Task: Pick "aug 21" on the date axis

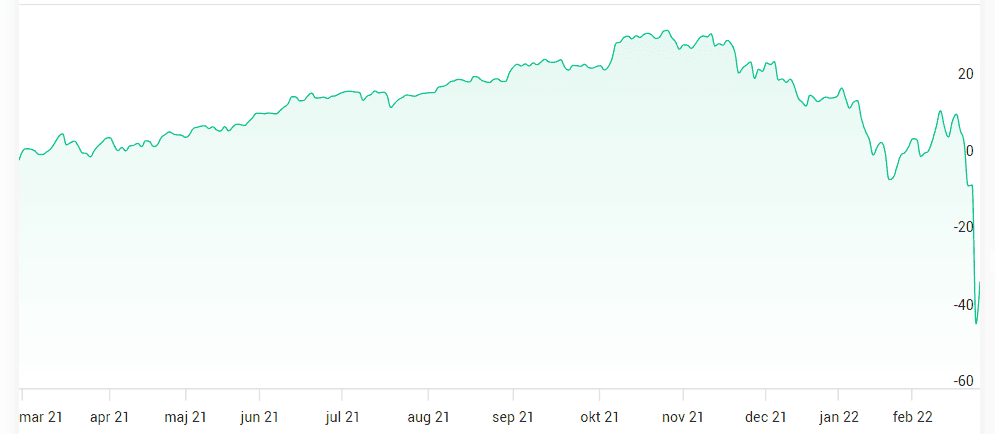Action: pos(428,417)
